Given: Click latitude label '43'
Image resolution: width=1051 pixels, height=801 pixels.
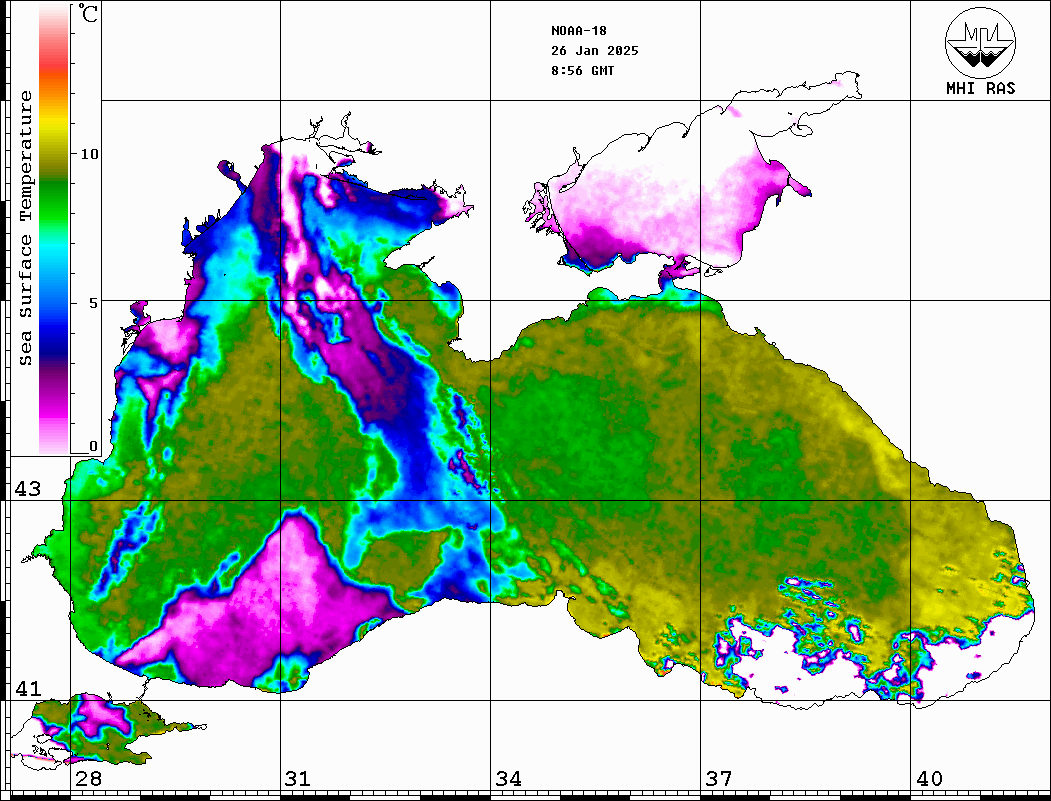Looking at the screenshot, I should [28, 489].
